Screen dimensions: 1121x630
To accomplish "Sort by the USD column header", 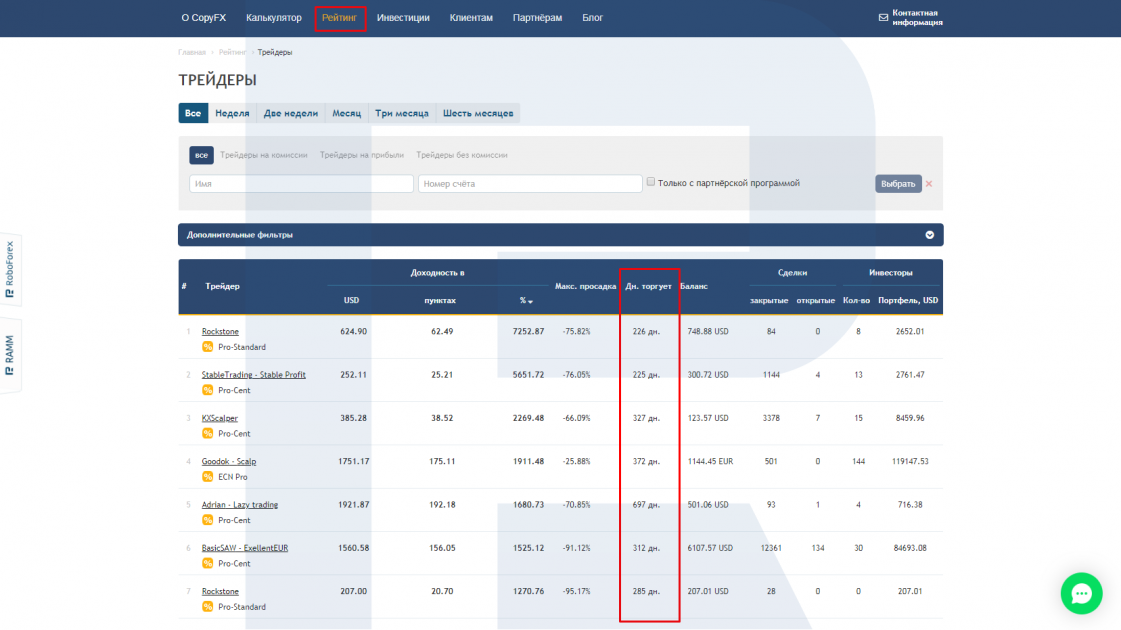I will 351,300.
